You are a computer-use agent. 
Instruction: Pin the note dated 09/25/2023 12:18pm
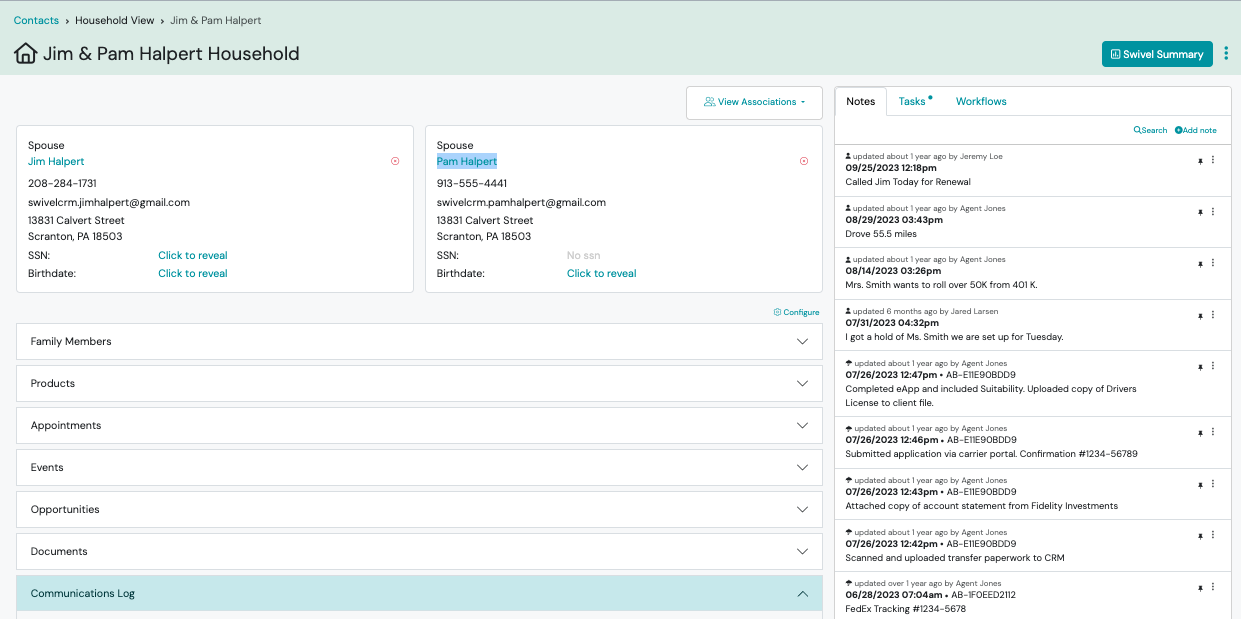(1200, 161)
